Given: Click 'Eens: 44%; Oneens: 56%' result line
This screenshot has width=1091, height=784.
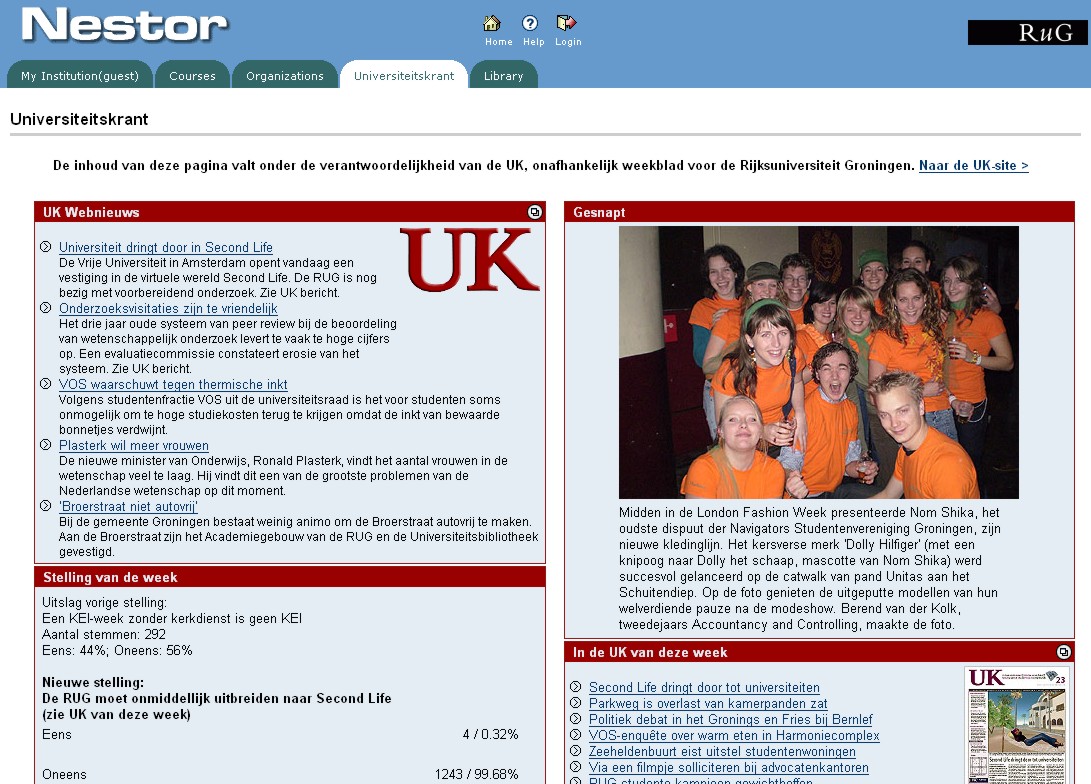Looking at the screenshot, I should (117, 650).
